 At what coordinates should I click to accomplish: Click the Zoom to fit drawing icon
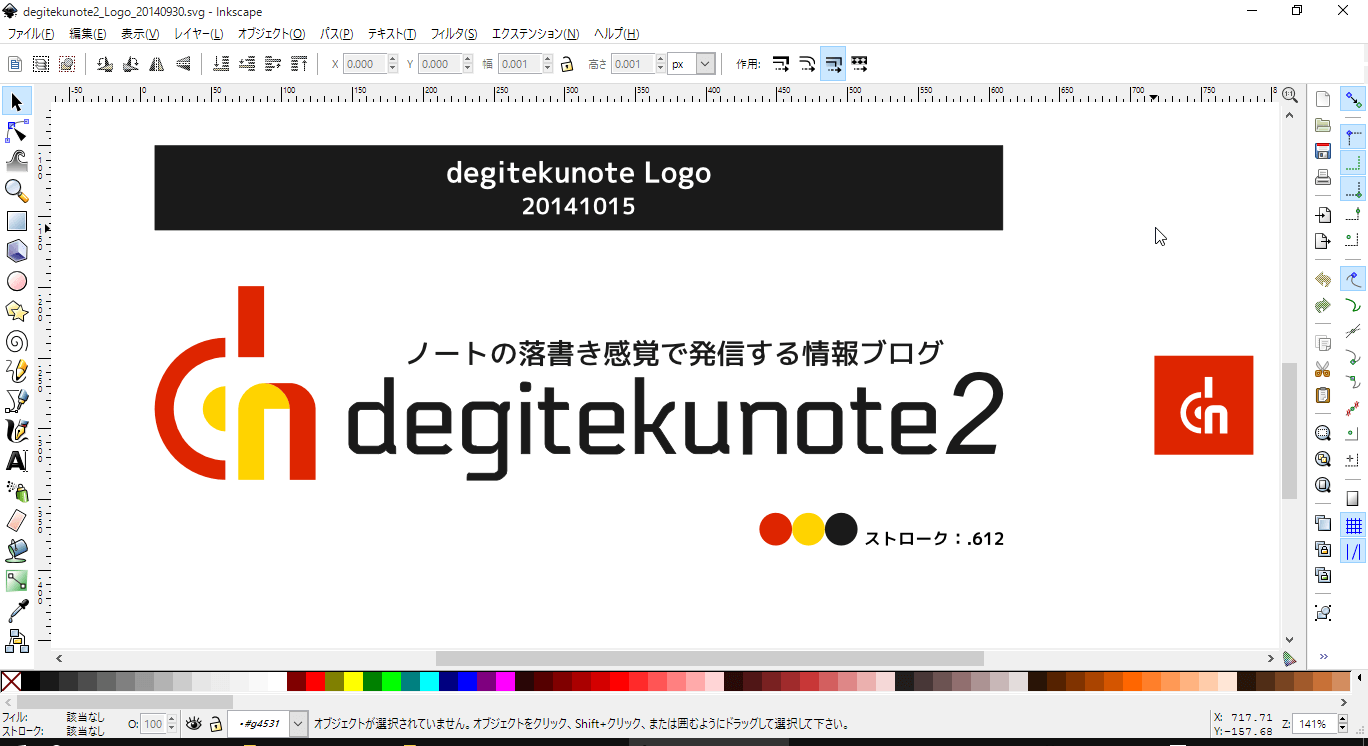(x=1323, y=459)
